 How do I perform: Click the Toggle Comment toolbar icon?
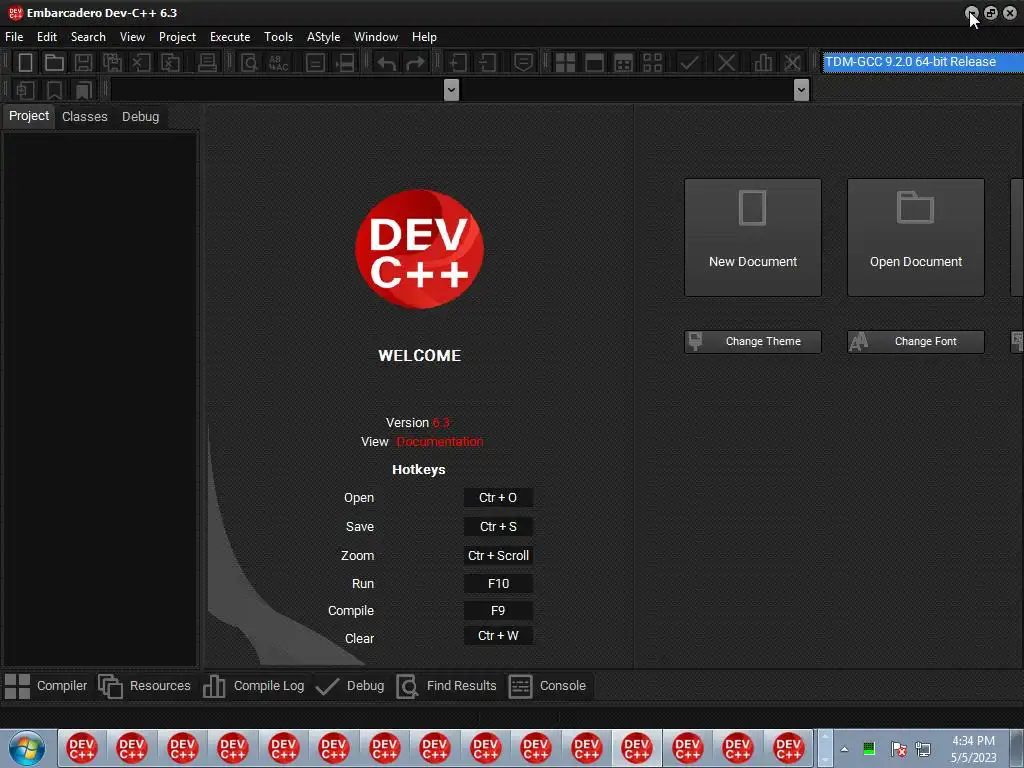(523, 63)
